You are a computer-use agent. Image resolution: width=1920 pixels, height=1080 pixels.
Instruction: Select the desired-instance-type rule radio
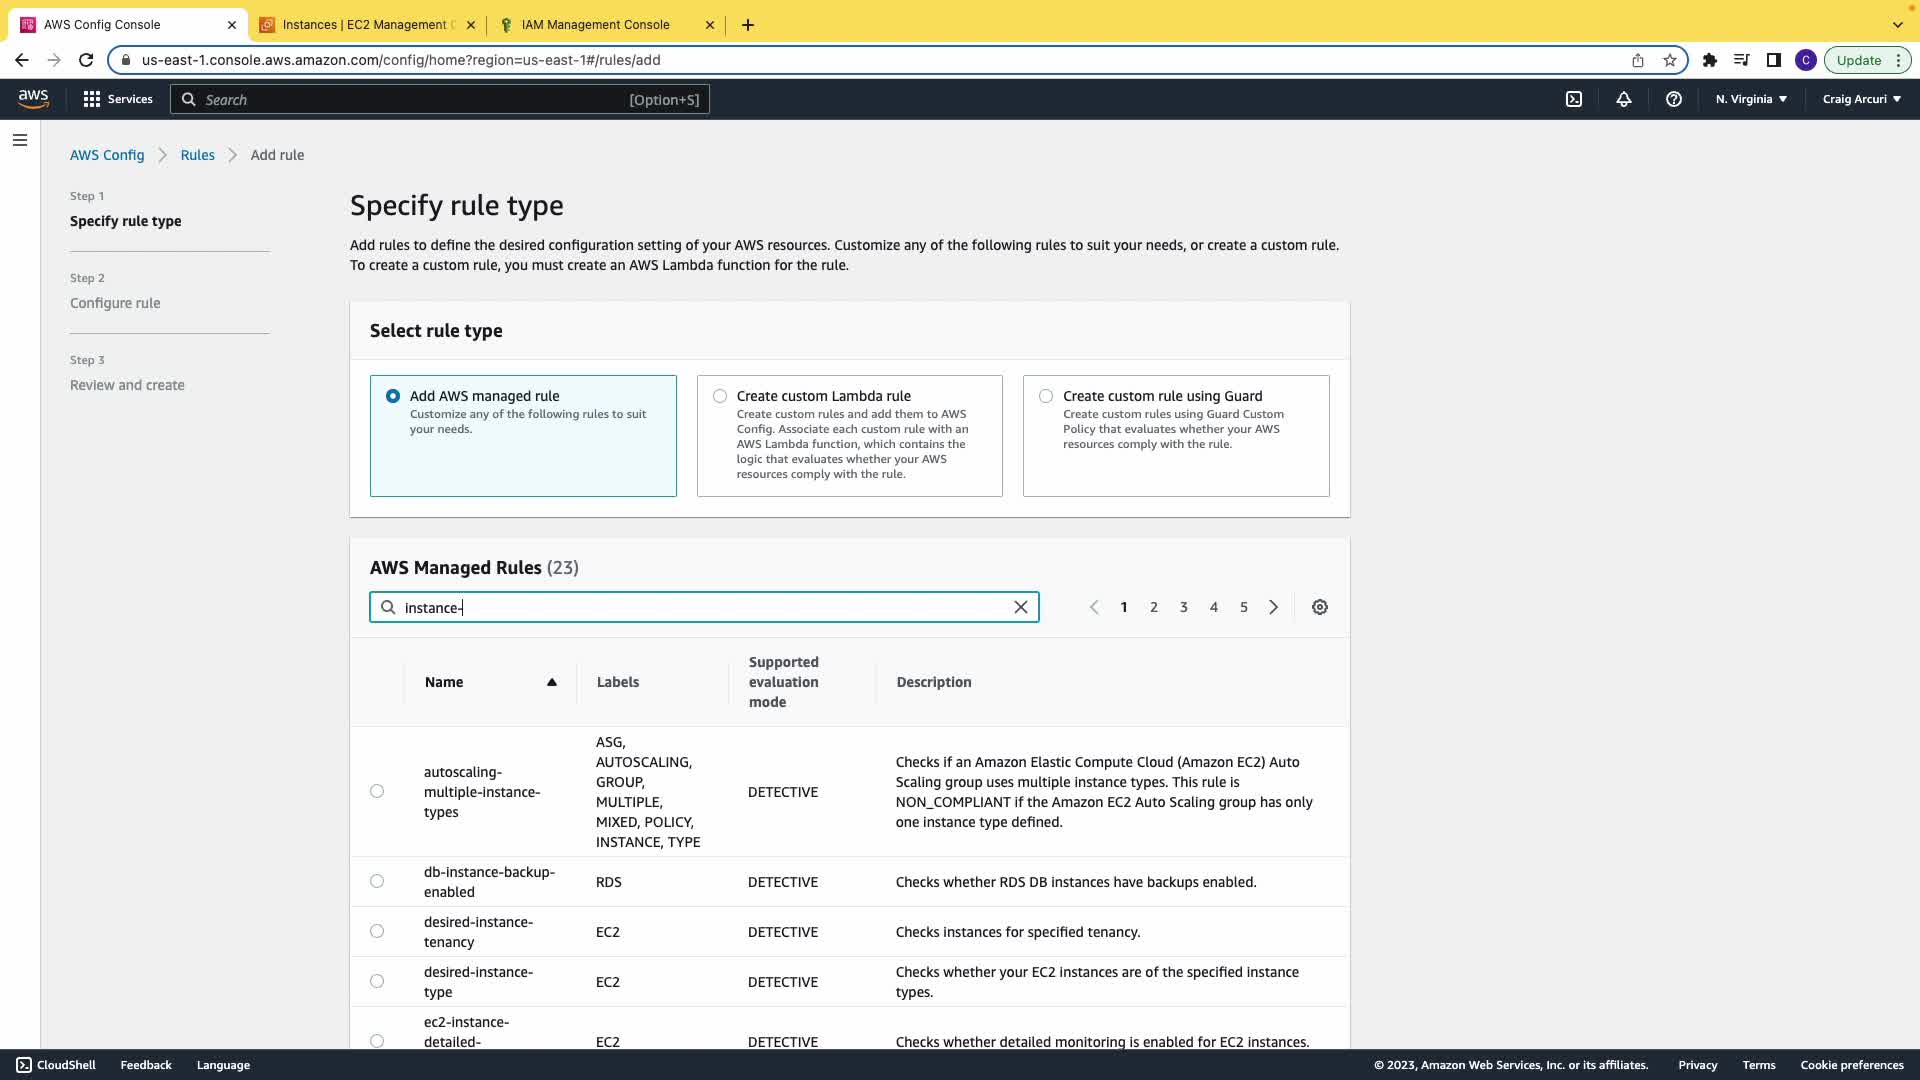(377, 981)
